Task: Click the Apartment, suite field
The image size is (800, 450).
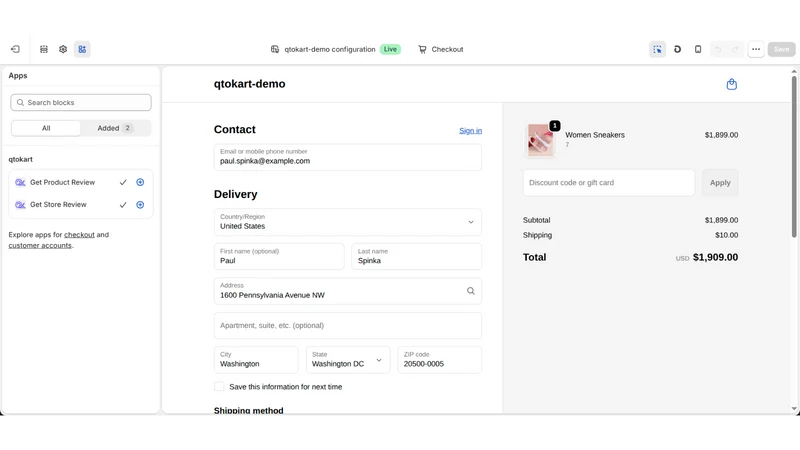Action: (x=347, y=326)
